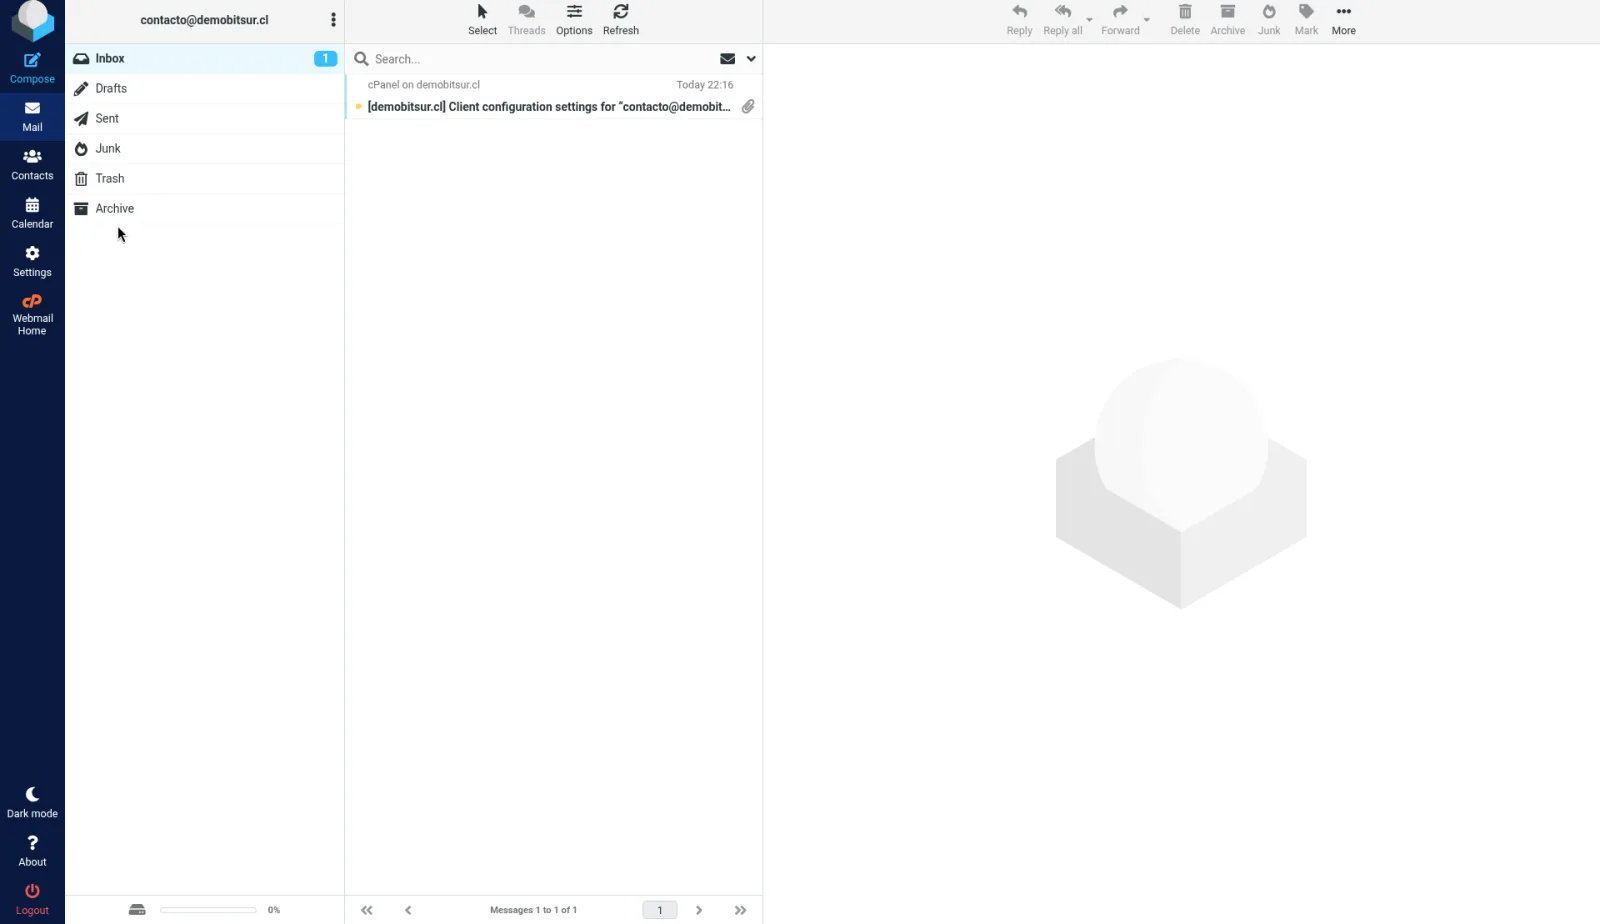
Task: Expand the Reply all options arrow
Action: tap(1090, 20)
